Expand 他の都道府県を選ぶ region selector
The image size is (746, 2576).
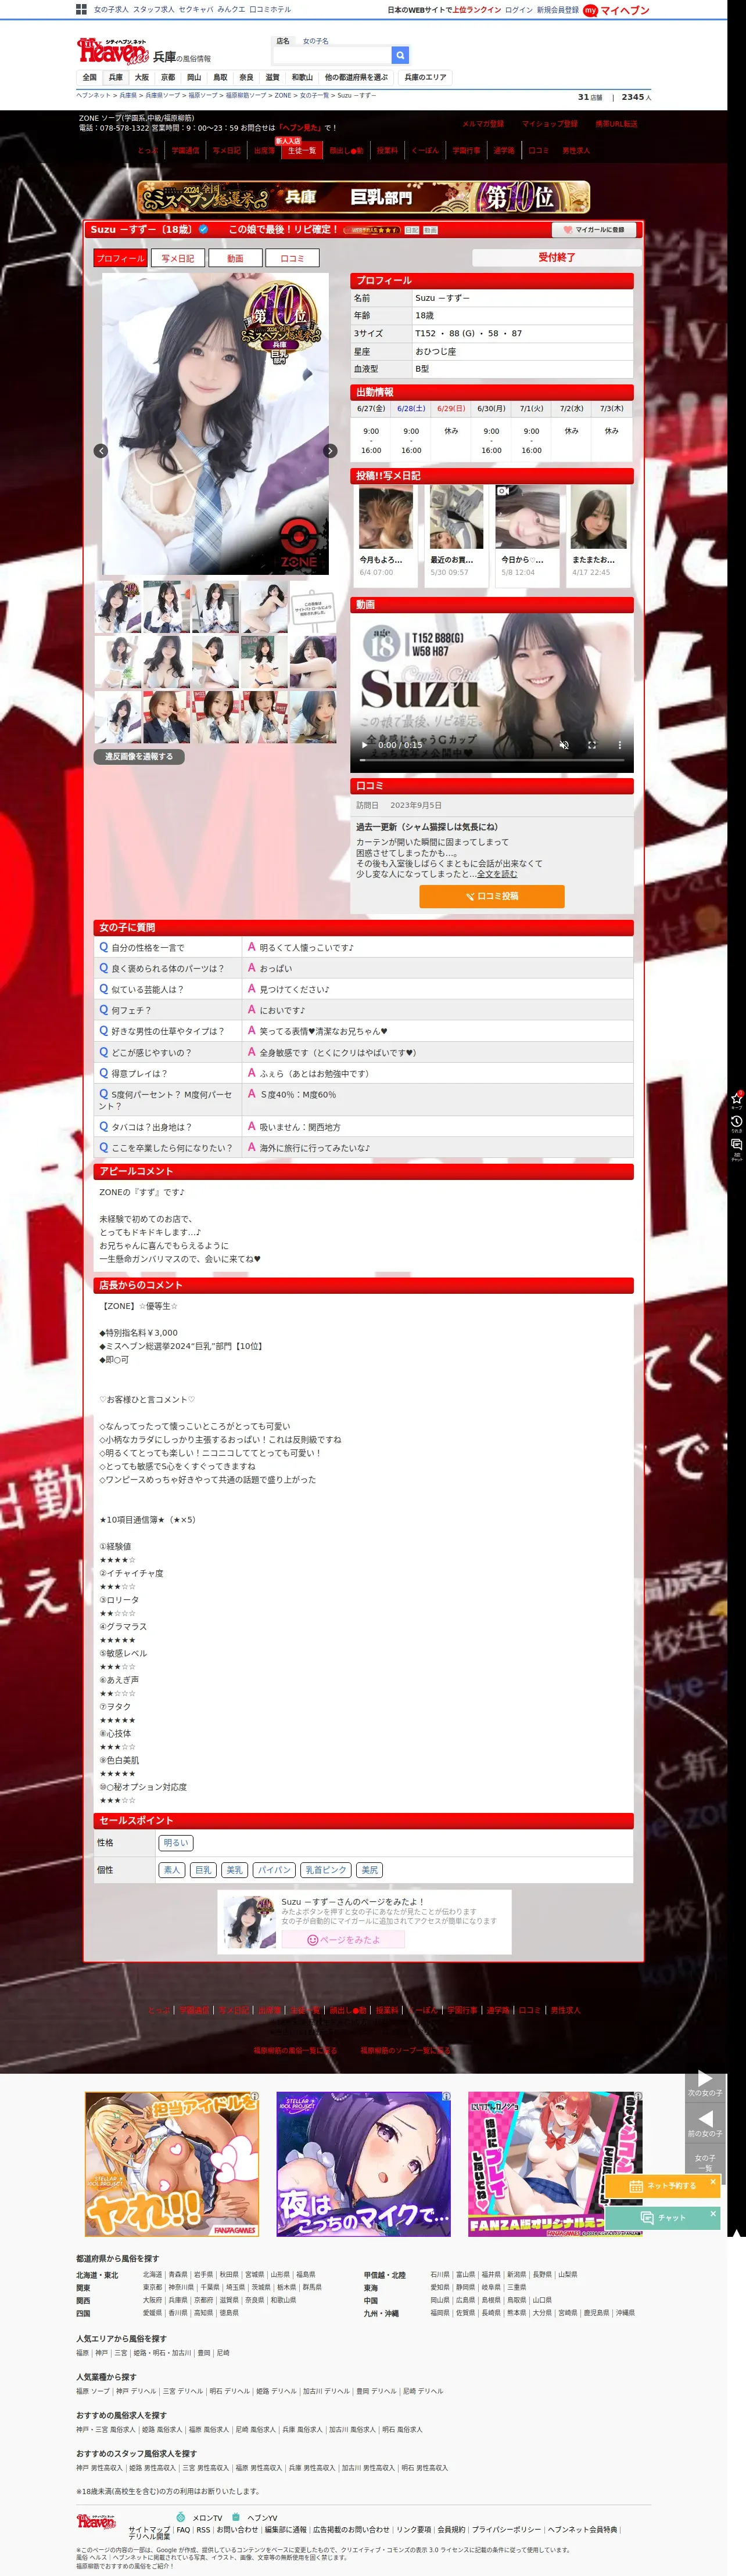356,77
